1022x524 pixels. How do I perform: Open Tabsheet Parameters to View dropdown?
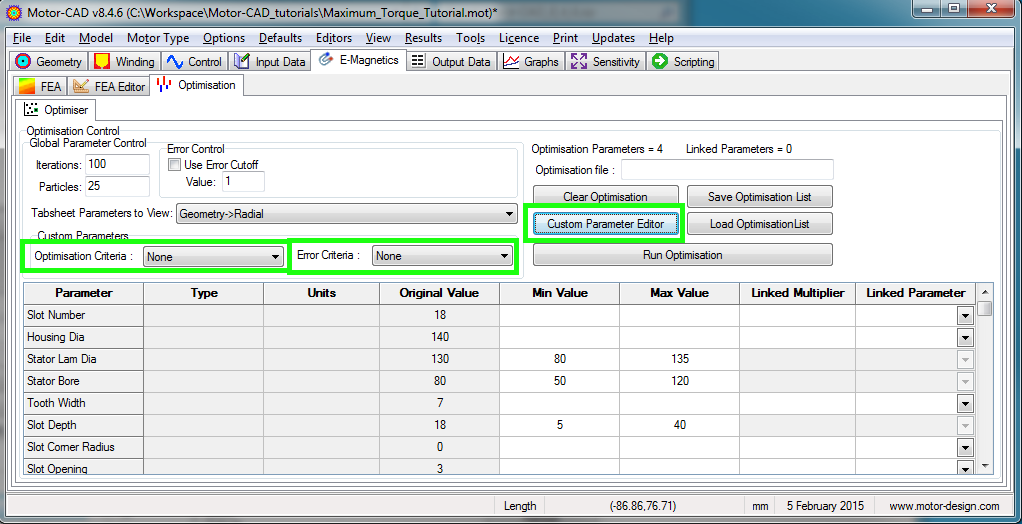coord(509,213)
